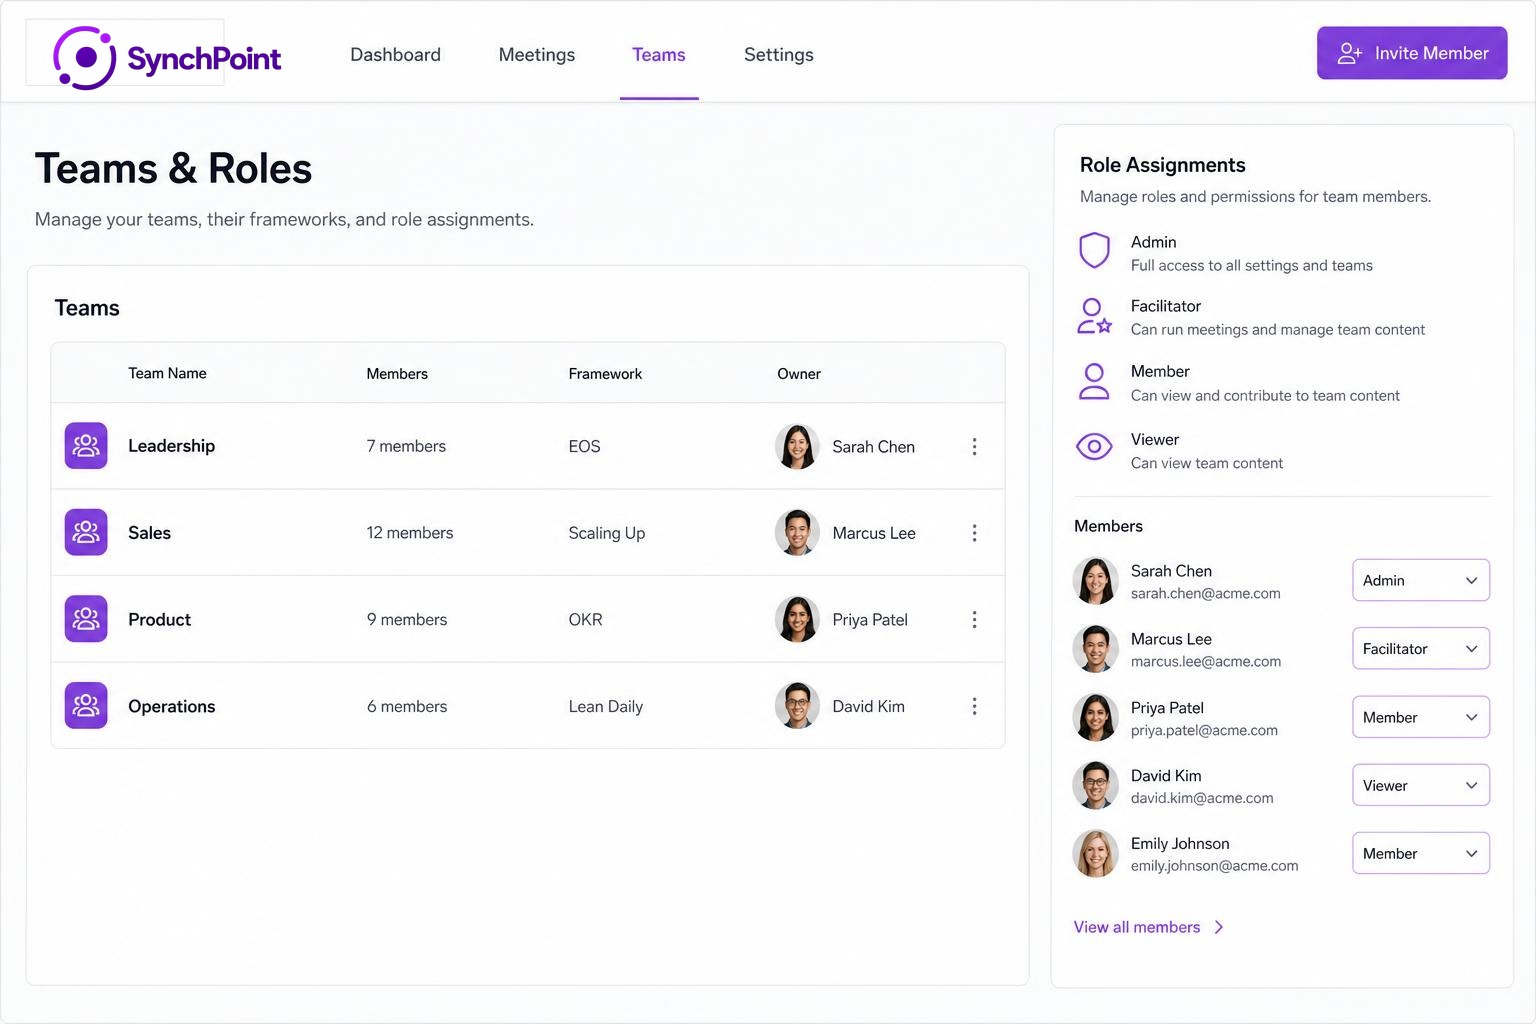Open more options for Product team
The width and height of the screenshot is (1536, 1024).
click(x=974, y=620)
